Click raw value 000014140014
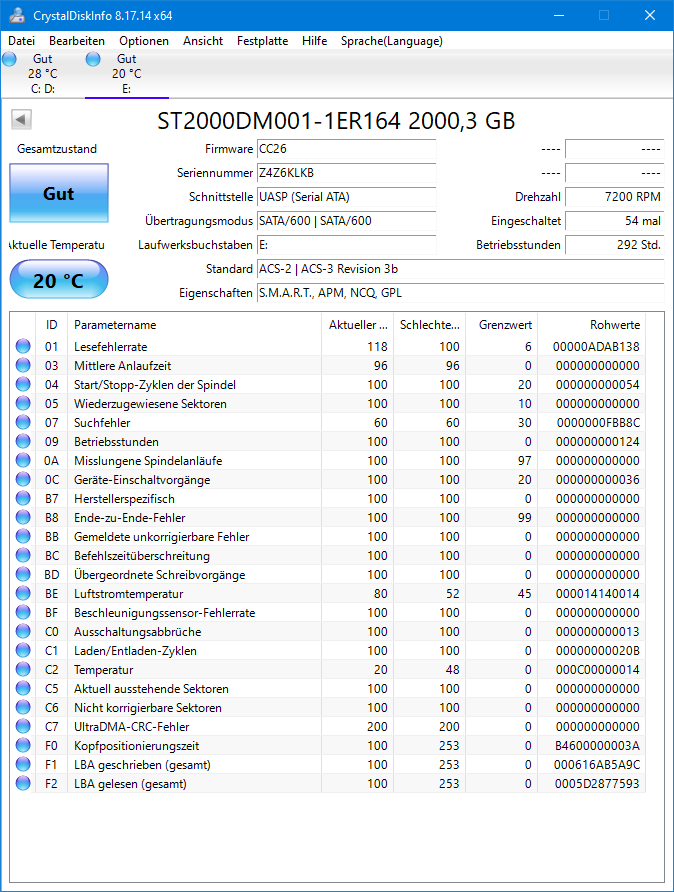 (x=598, y=593)
